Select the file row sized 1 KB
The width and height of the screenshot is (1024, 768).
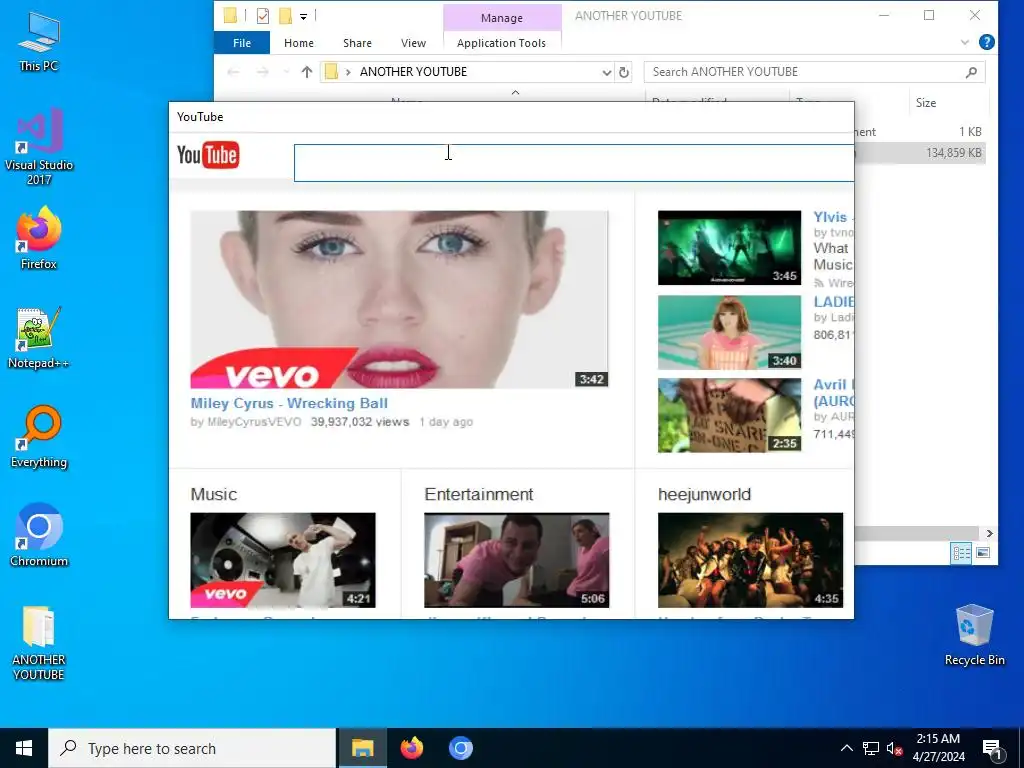(920, 132)
